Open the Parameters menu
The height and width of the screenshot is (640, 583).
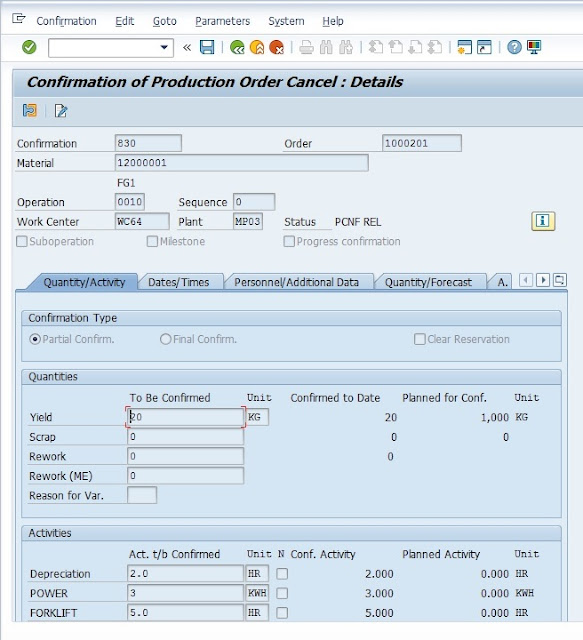click(223, 21)
